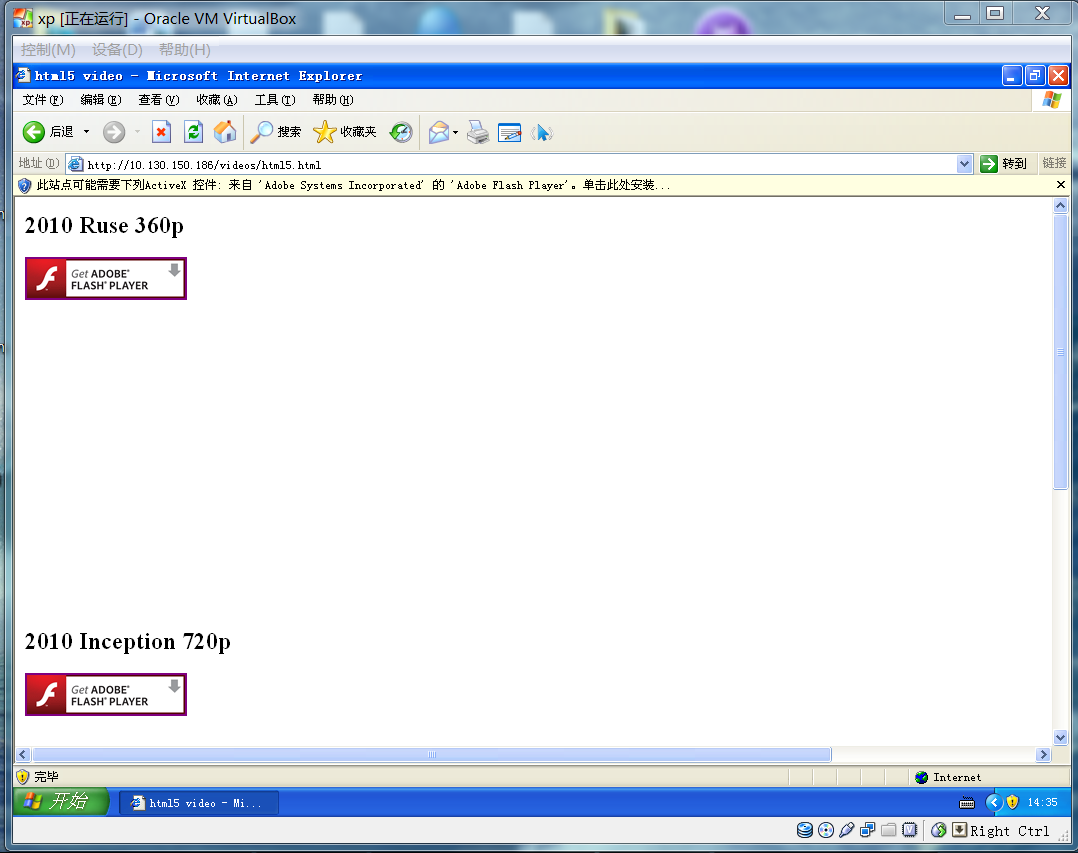Open the 编辑(E) menu
1078x853 pixels.
point(101,100)
